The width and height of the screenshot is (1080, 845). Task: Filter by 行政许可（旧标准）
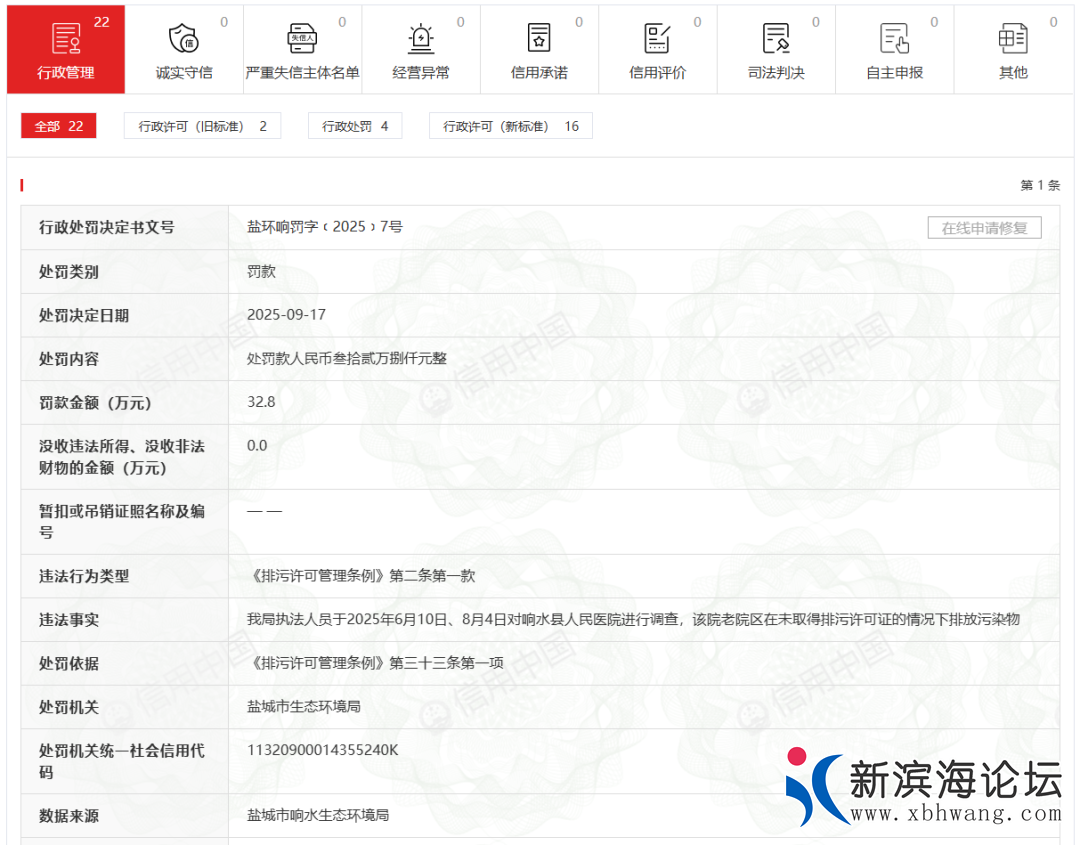tap(202, 126)
